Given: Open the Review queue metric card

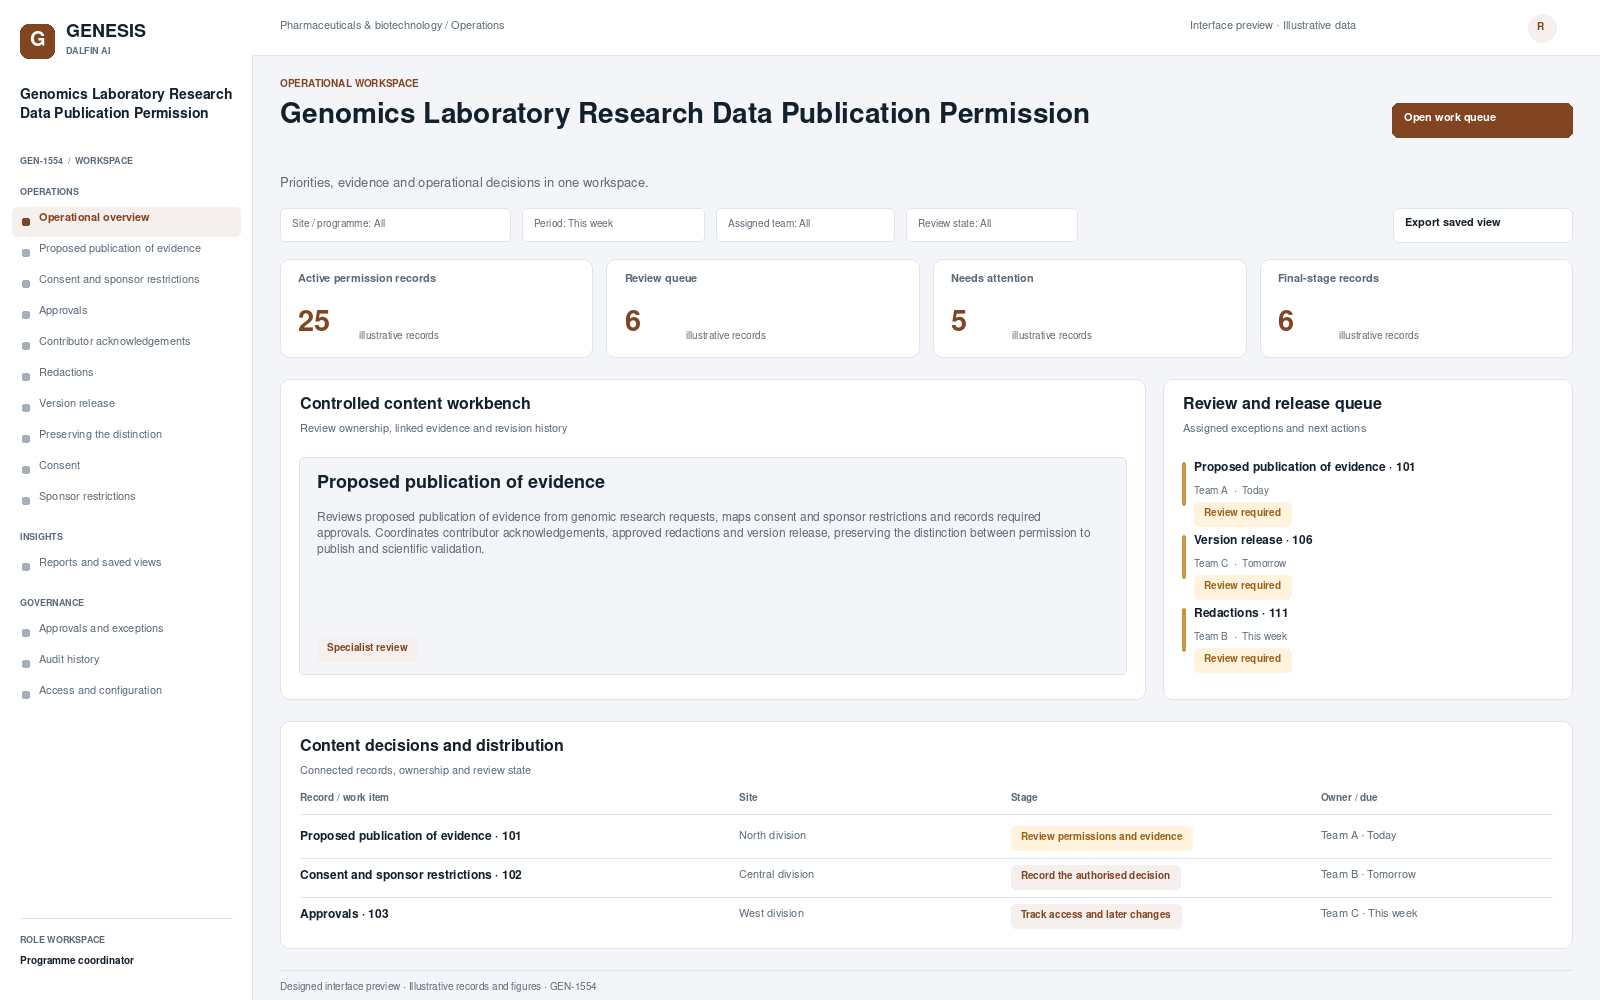Looking at the screenshot, I should (x=762, y=308).
